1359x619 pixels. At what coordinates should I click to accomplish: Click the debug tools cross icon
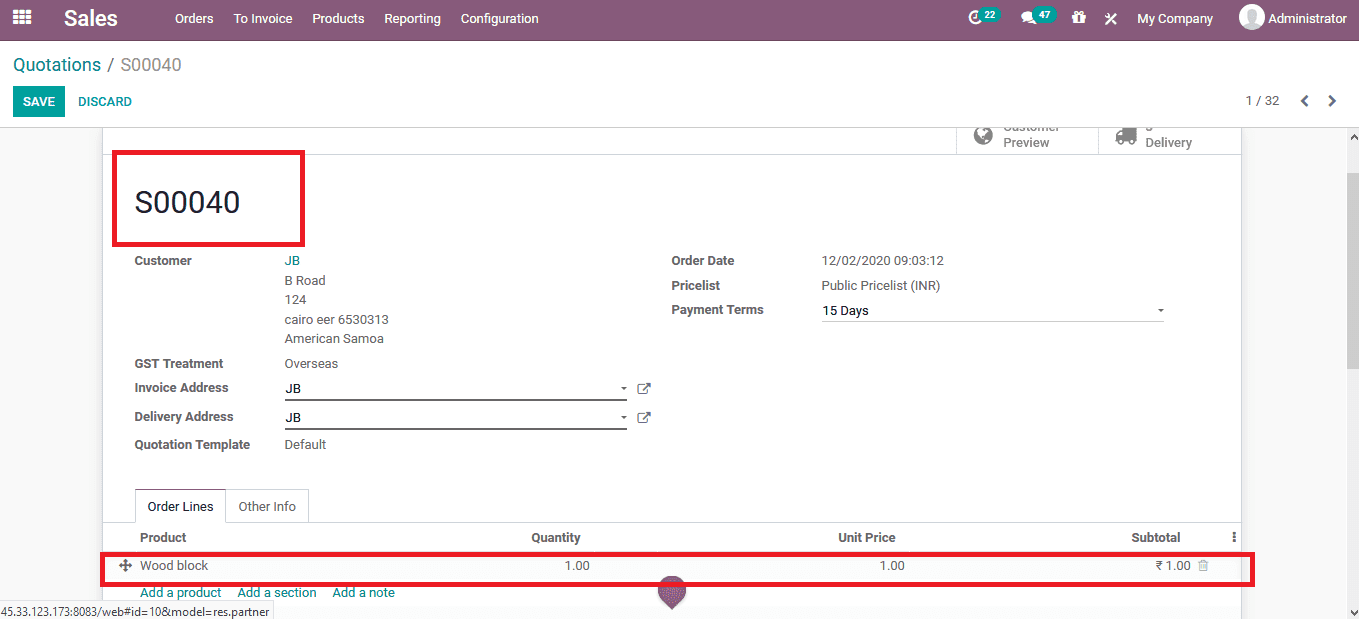pyautogui.click(x=1110, y=19)
